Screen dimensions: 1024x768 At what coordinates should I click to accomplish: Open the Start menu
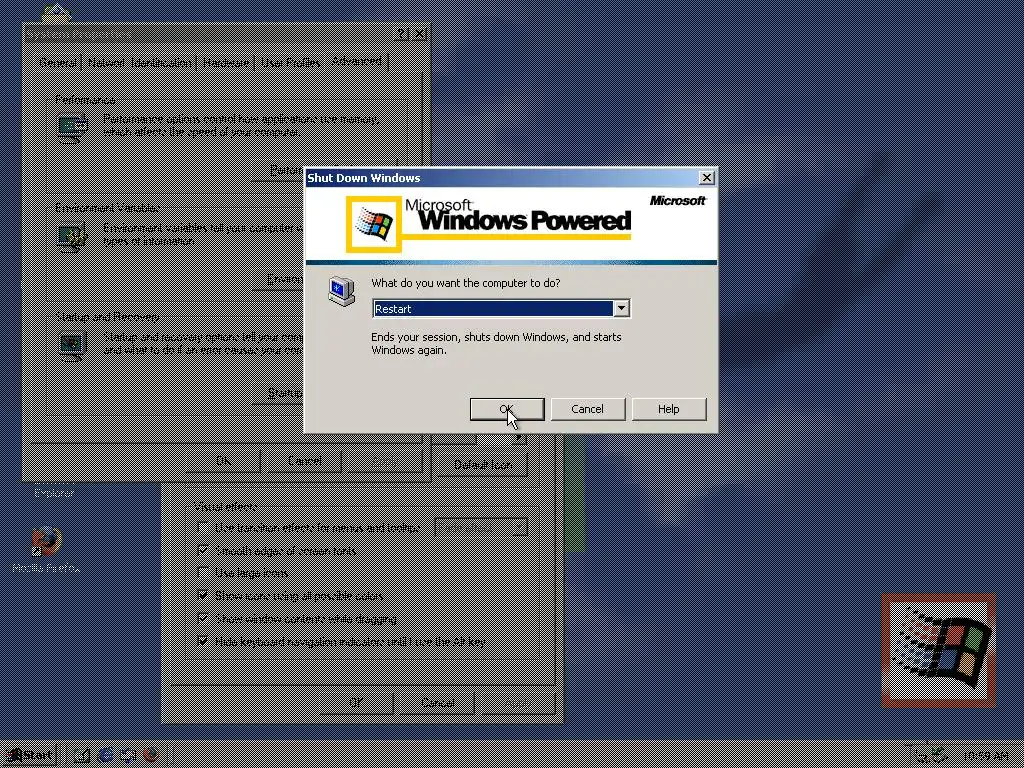[29, 756]
